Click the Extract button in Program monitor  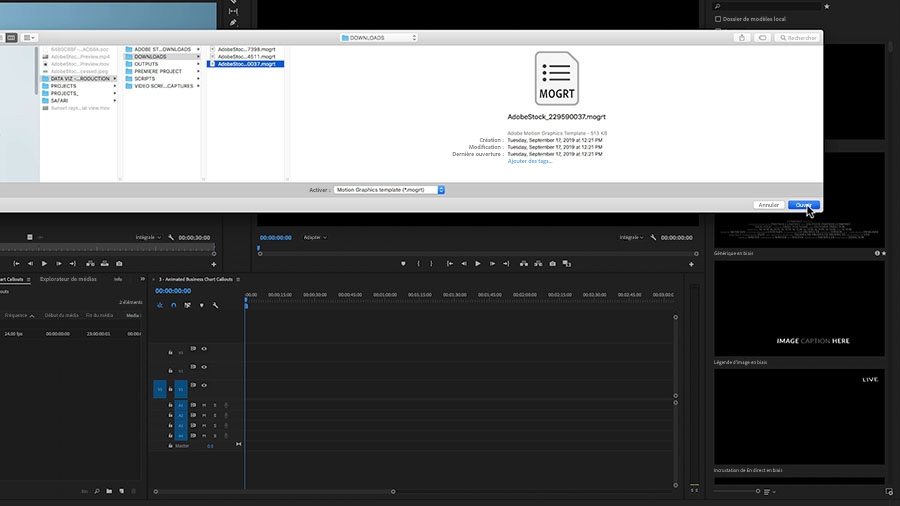coord(538,264)
